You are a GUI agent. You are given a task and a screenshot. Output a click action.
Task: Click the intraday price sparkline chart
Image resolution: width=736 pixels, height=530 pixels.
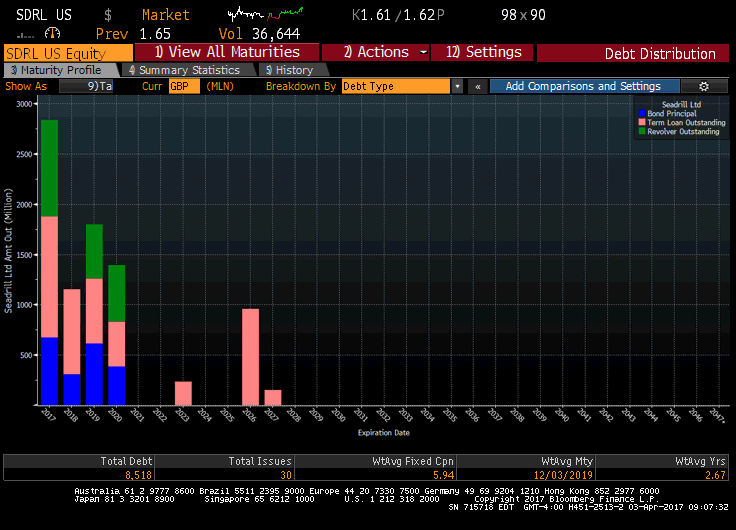[265, 14]
